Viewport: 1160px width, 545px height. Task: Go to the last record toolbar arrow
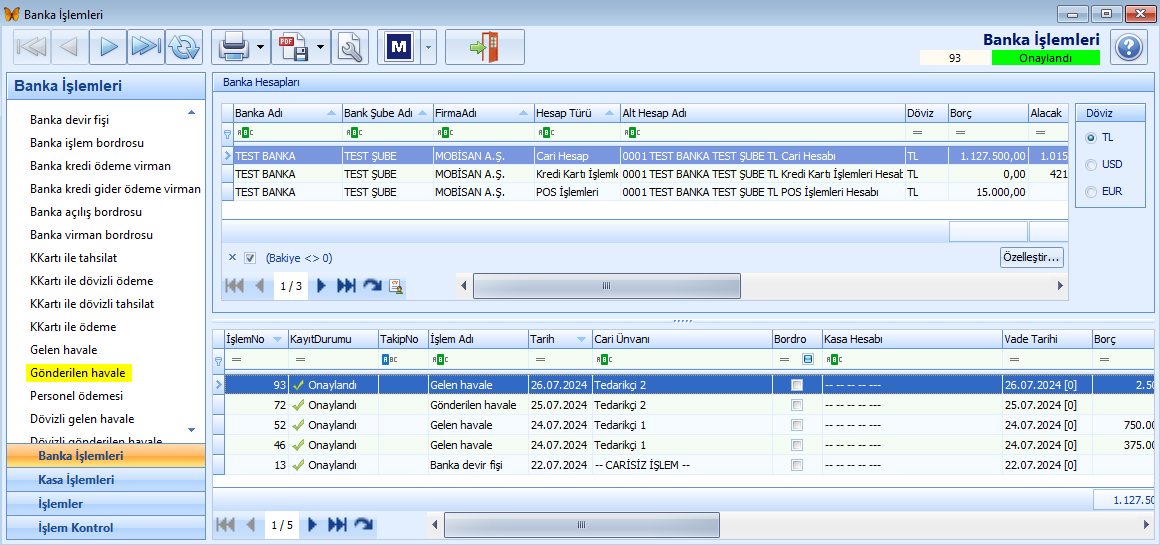coord(146,48)
